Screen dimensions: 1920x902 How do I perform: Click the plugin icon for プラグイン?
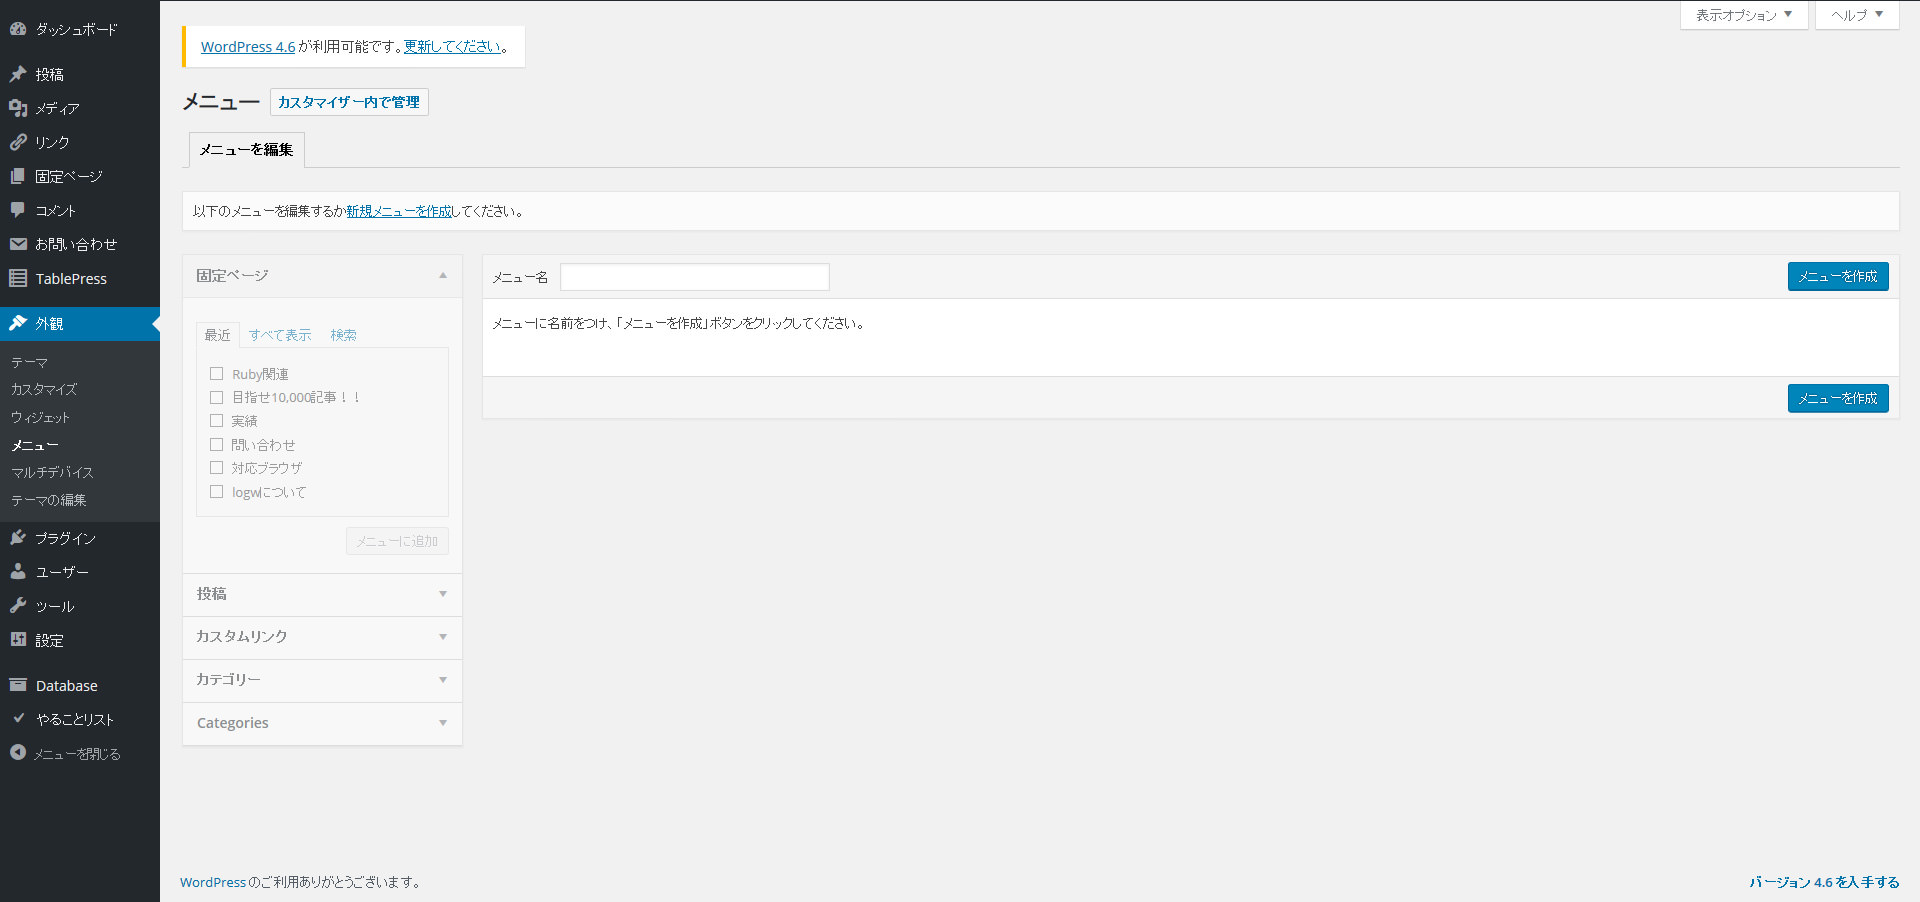click(18, 538)
